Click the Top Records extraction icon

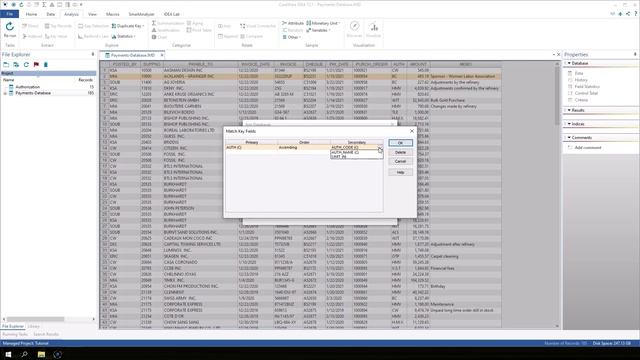pos(58,26)
